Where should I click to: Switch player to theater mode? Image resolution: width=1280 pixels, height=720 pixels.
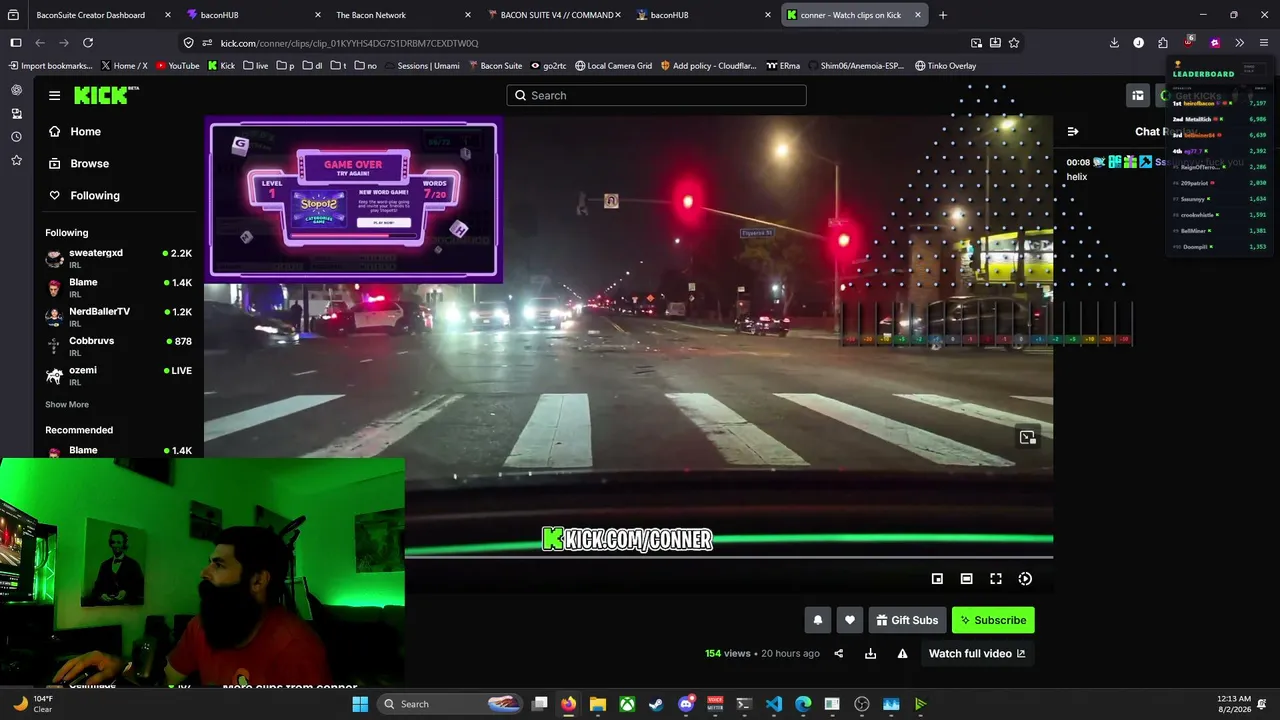pos(966,579)
